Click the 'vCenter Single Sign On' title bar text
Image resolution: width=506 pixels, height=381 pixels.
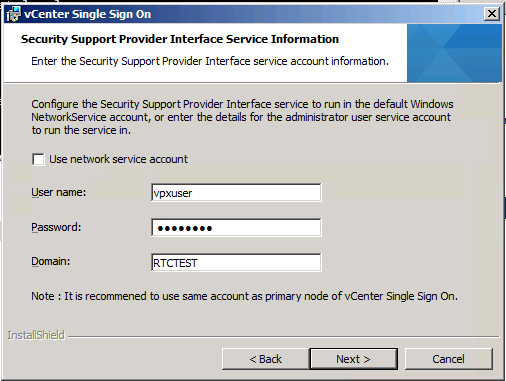(88, 14)
